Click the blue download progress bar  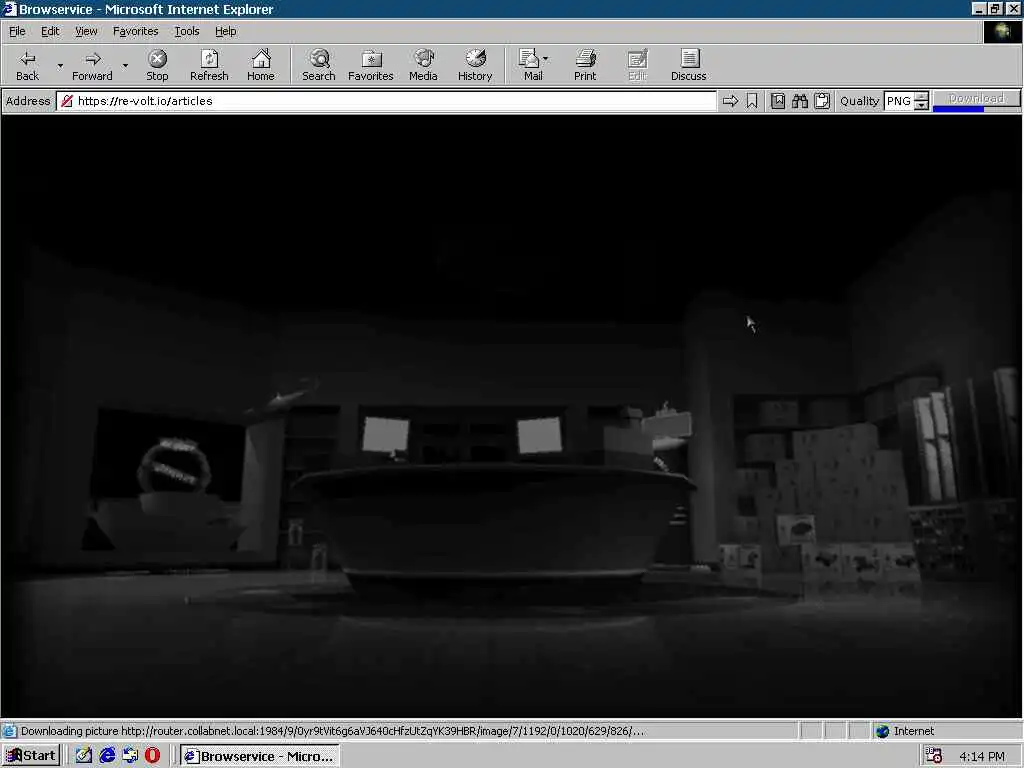click(x=958, y=109)
